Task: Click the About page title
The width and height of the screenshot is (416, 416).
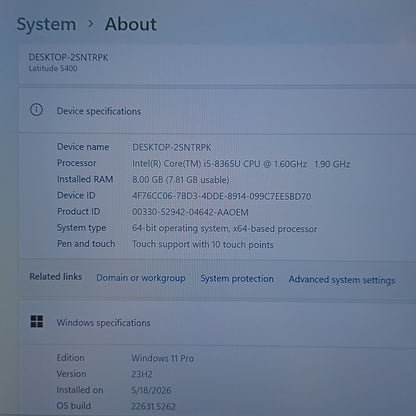Action: (131, 24)
